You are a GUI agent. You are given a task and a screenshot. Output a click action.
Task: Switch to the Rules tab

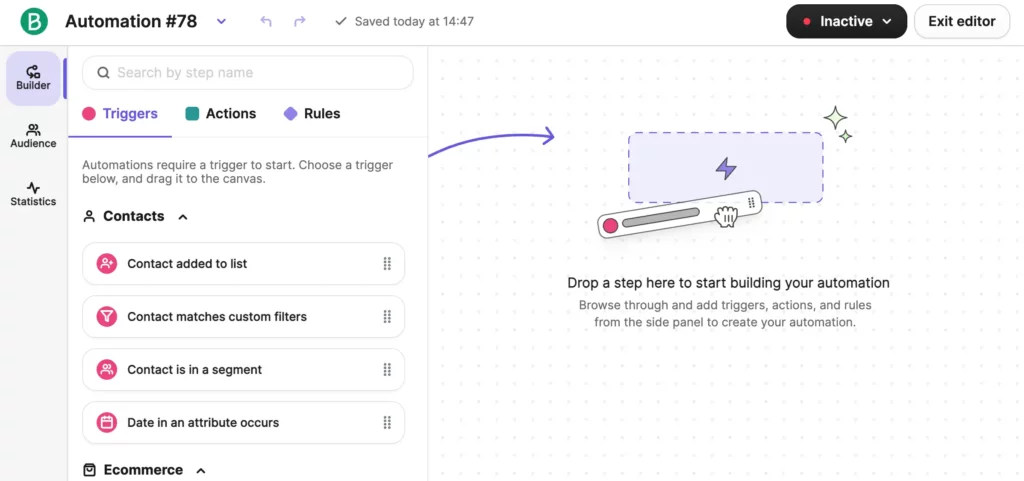pos(312,114)
